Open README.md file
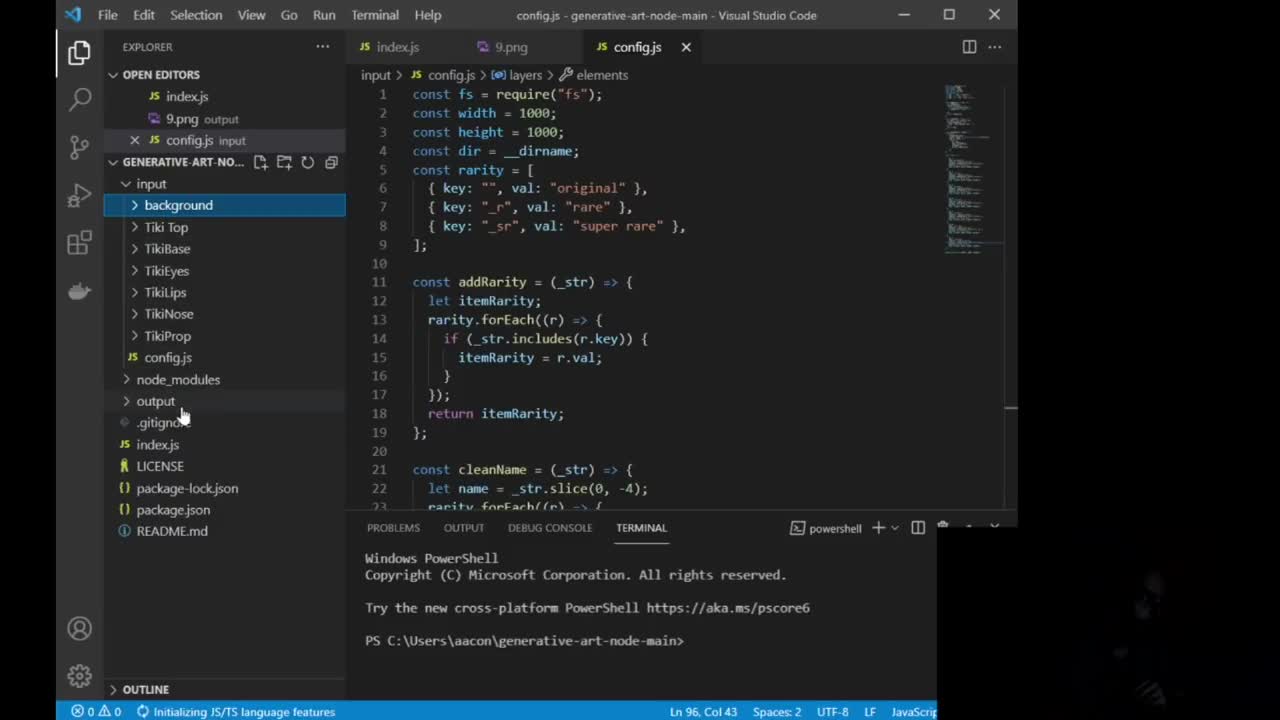The image size is (1280, 720). [172, 531]
